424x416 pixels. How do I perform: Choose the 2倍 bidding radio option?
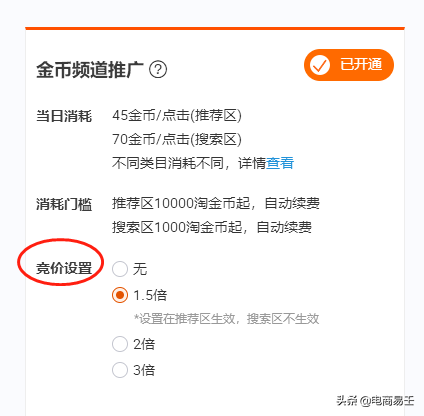click(120, 344)
